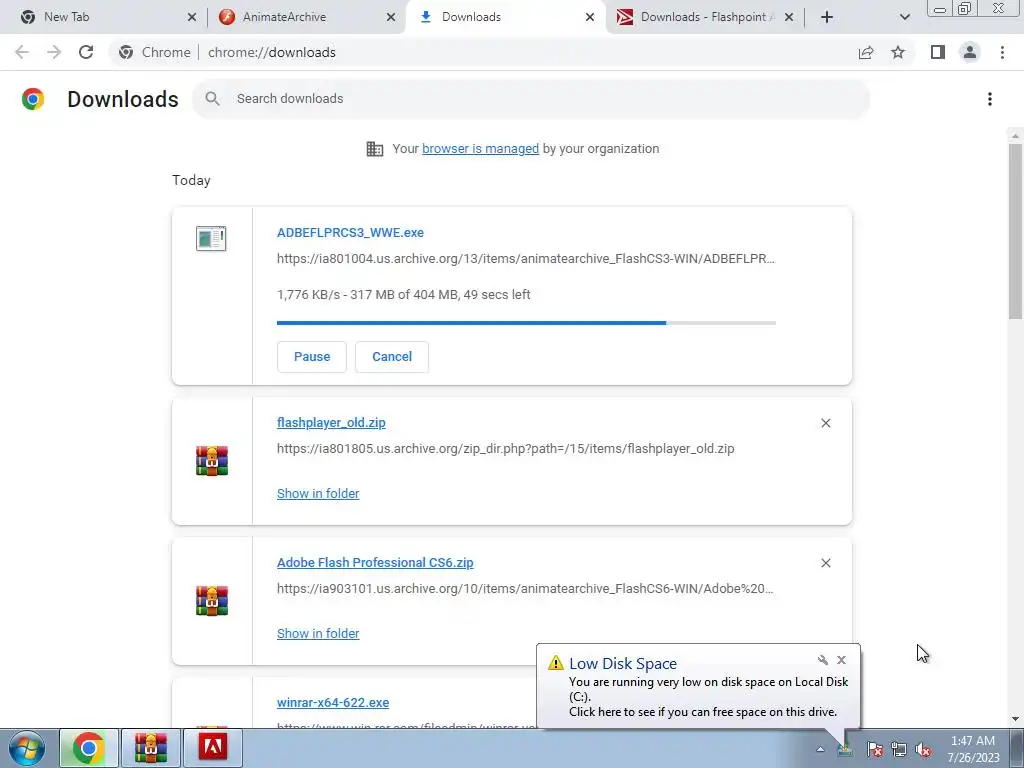Viewport: 1024px width, 768px height.
Task: Open Adobe application from taskbar
Action: click(213, 748)
